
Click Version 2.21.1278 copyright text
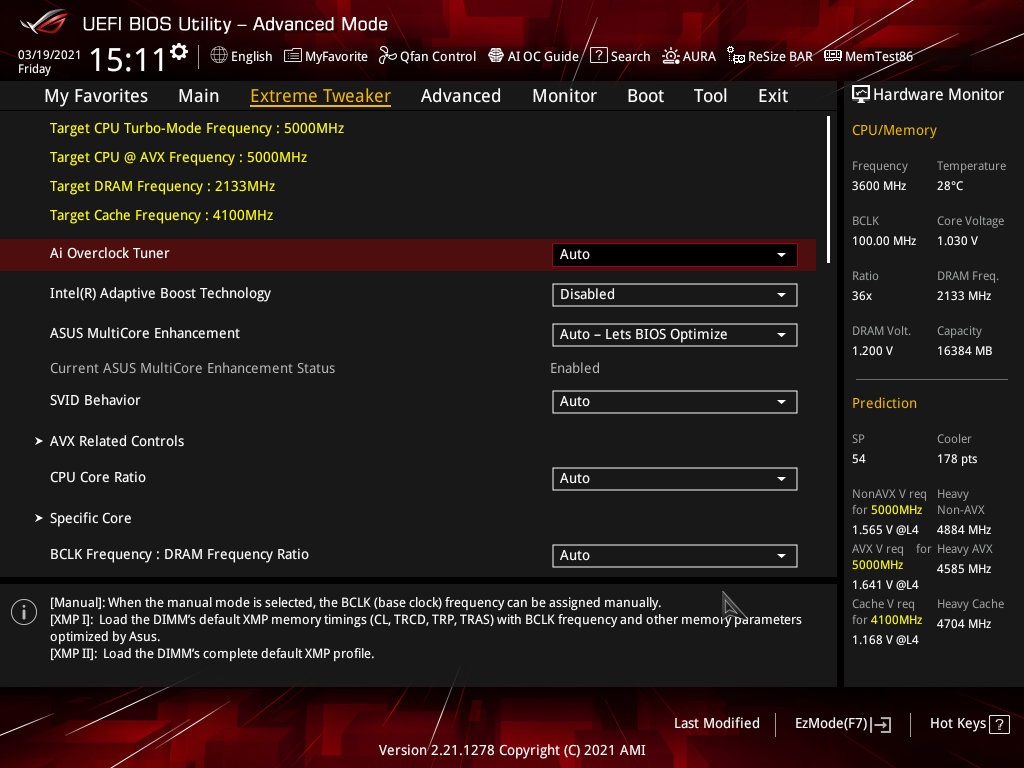(512, 750)
